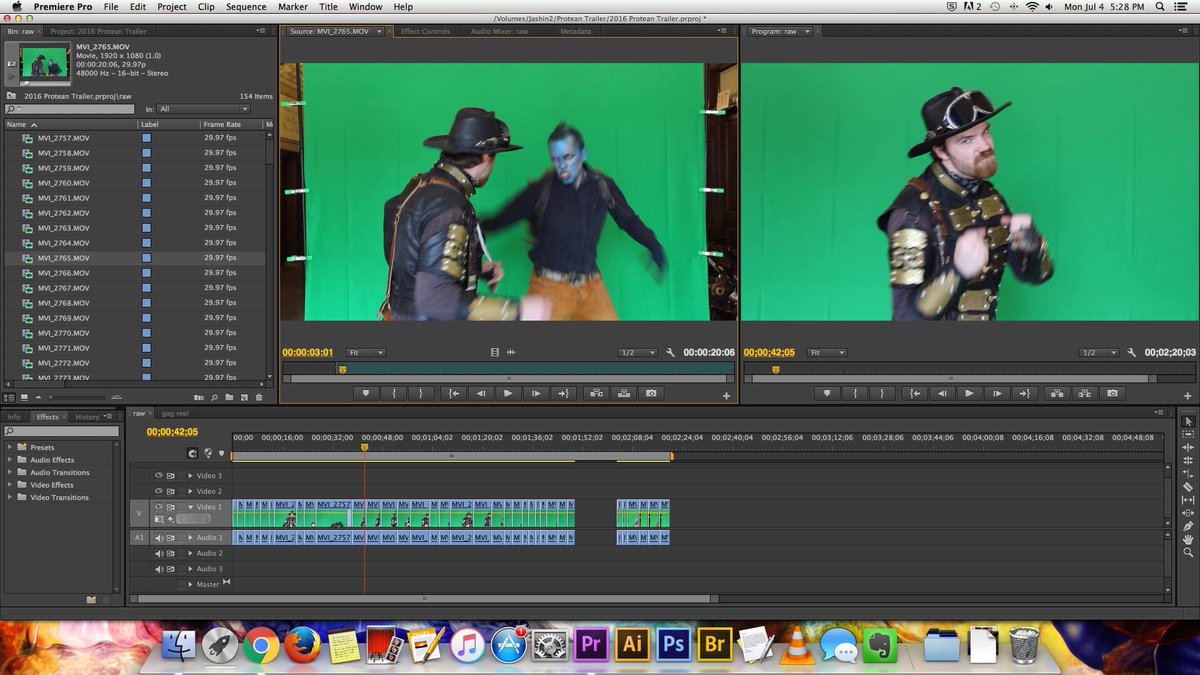This screenshot has height=675, width=1200.
Task: Click Drag Video Only icon in Source
Action: [494, 353]
